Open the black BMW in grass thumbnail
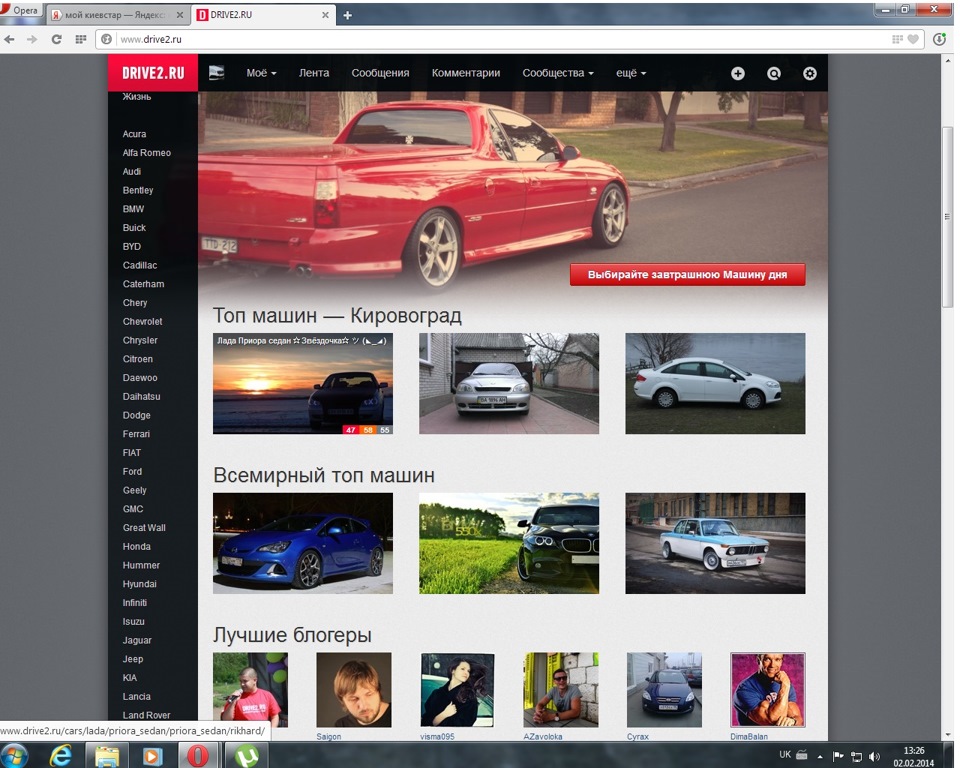 click(x=509, y=543)
